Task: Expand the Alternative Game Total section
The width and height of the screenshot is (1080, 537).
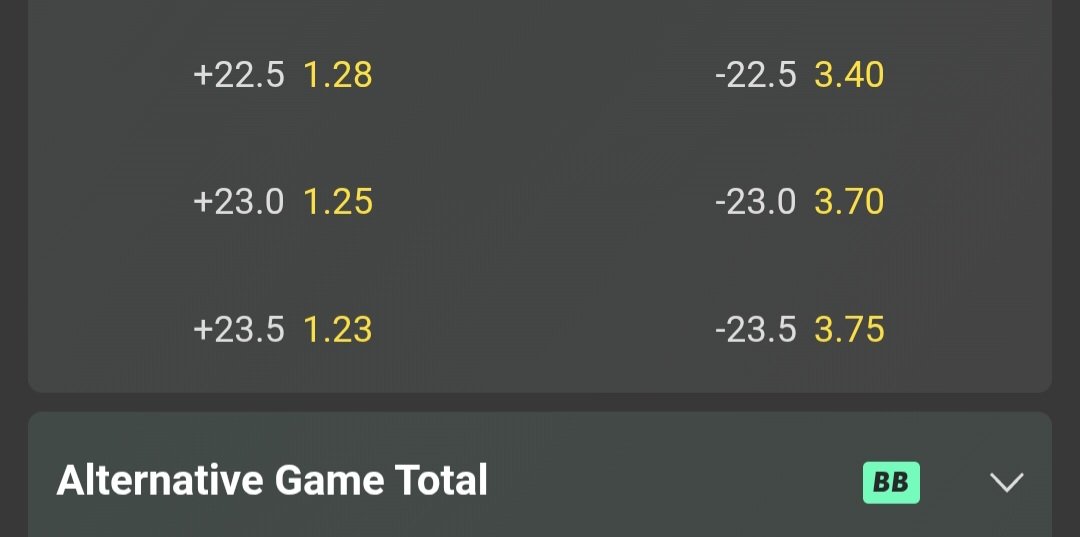Action: click(x=1006, y=482)
